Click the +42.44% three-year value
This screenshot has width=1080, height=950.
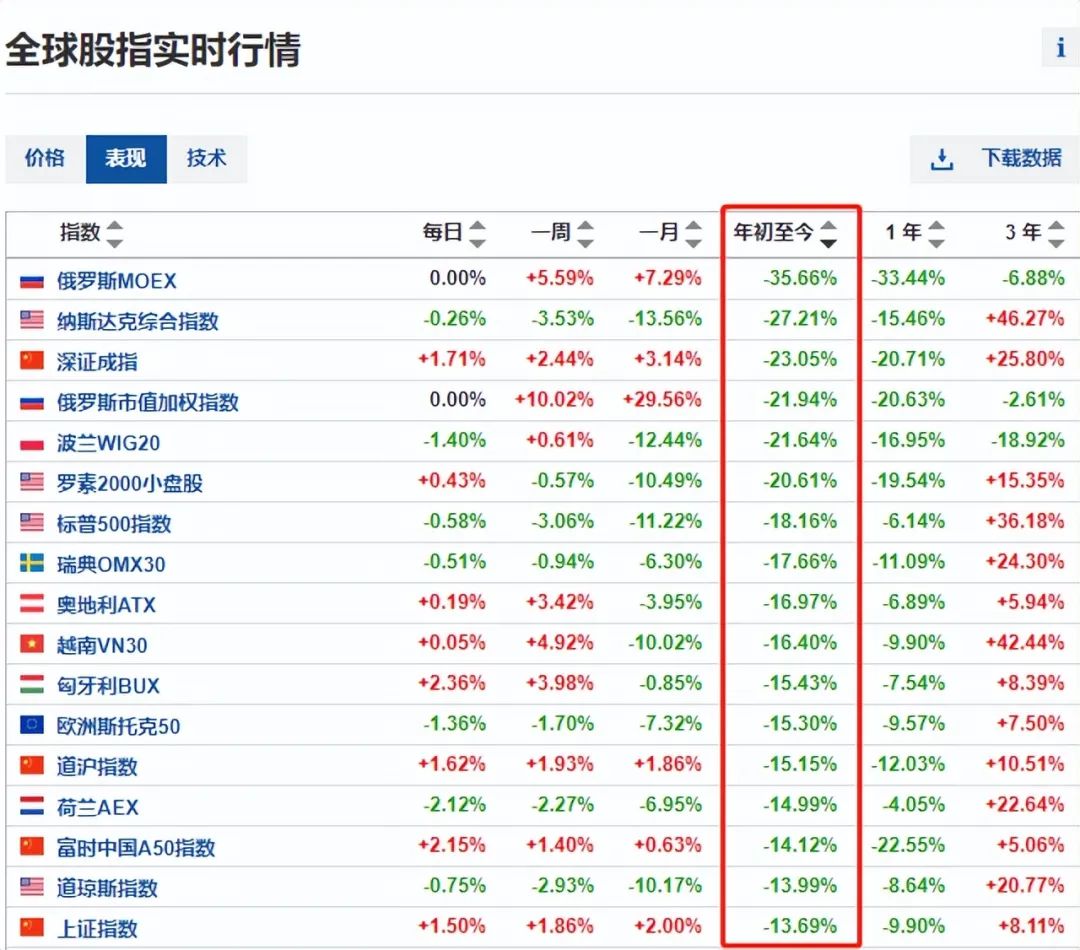1025,642
